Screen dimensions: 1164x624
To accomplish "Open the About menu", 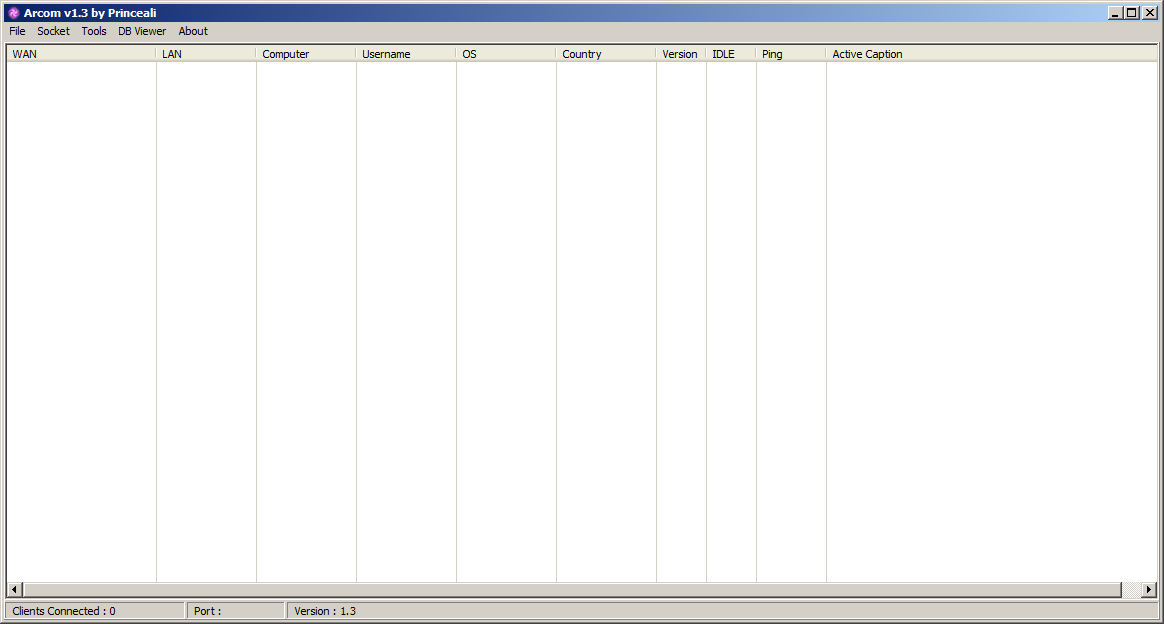I will (x=193, y=31).
